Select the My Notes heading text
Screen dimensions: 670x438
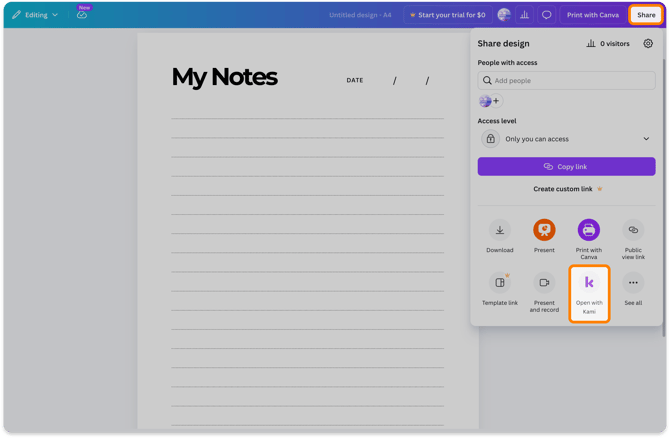tap(225, 77)
